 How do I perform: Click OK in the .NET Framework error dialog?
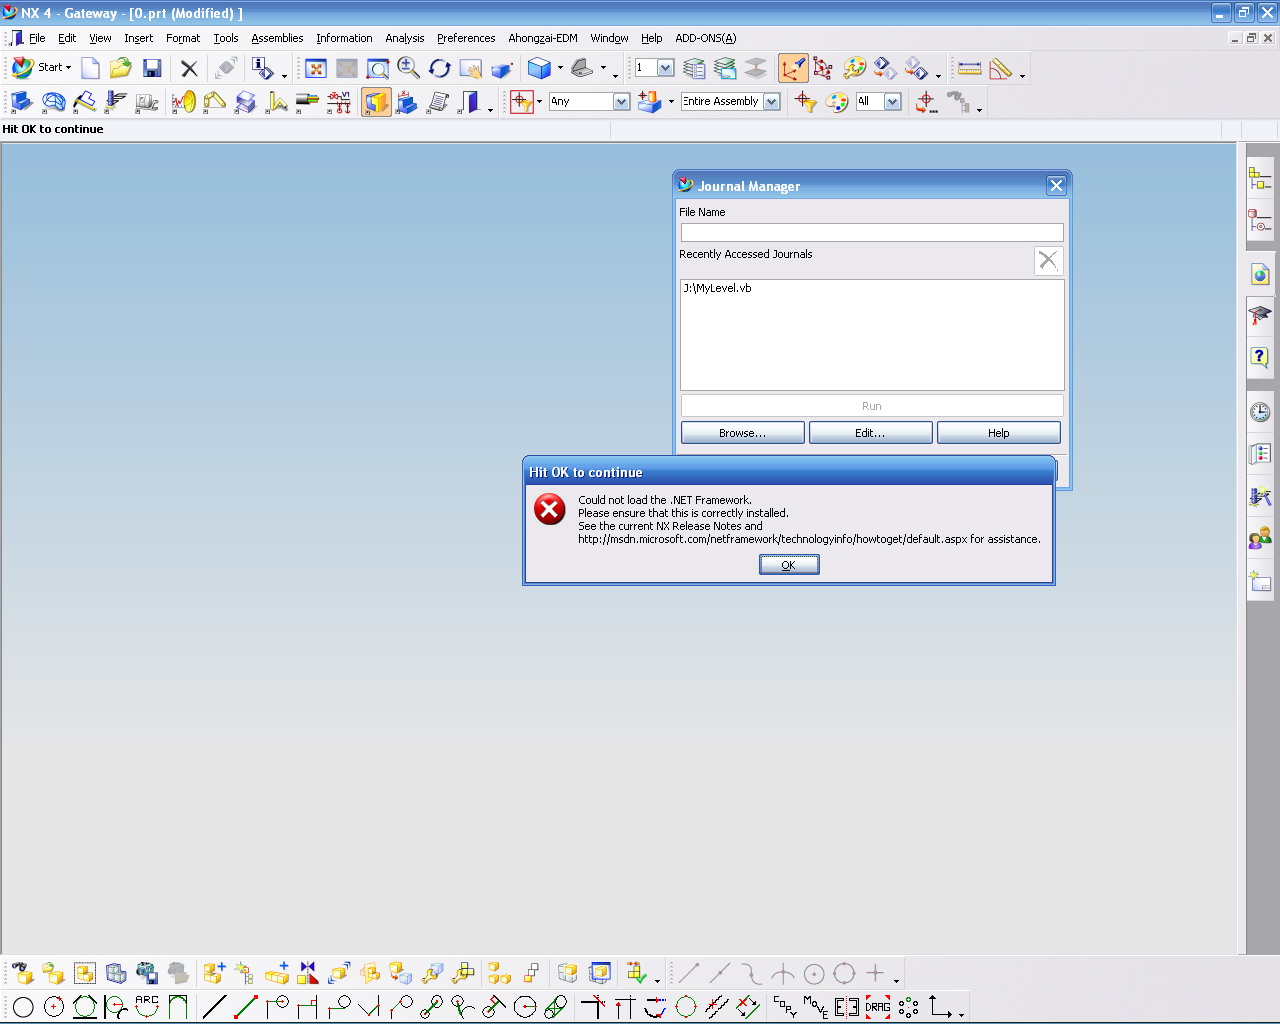coord(789,565)
